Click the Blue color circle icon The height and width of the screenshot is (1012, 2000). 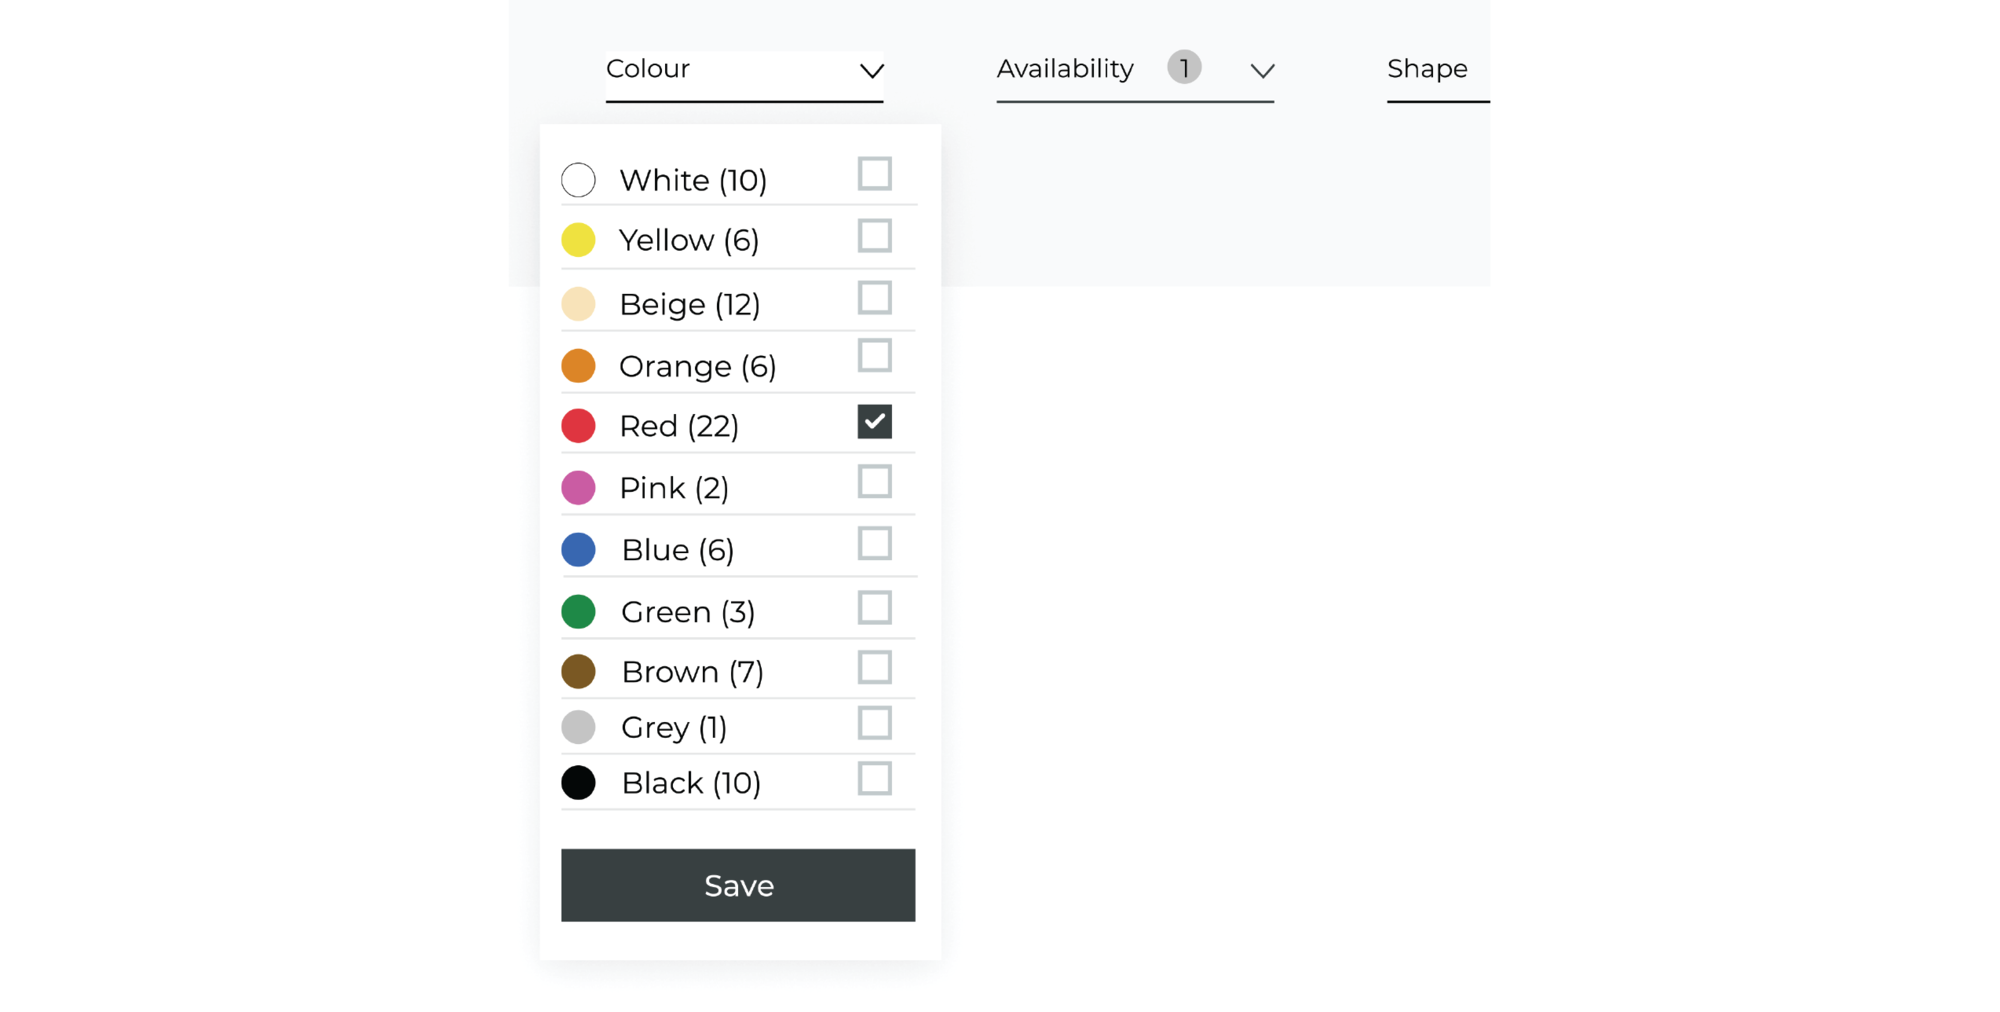[x=578, y=549]
